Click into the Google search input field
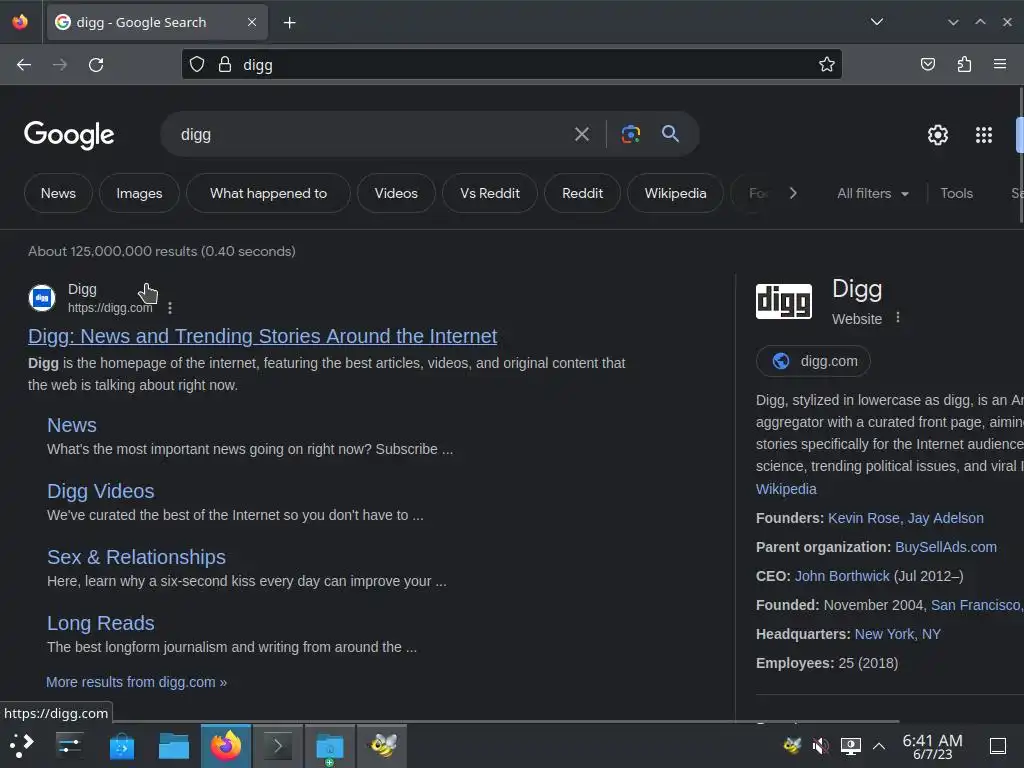Viewport: 1024px width, 768px height. (x=372, y=135)
